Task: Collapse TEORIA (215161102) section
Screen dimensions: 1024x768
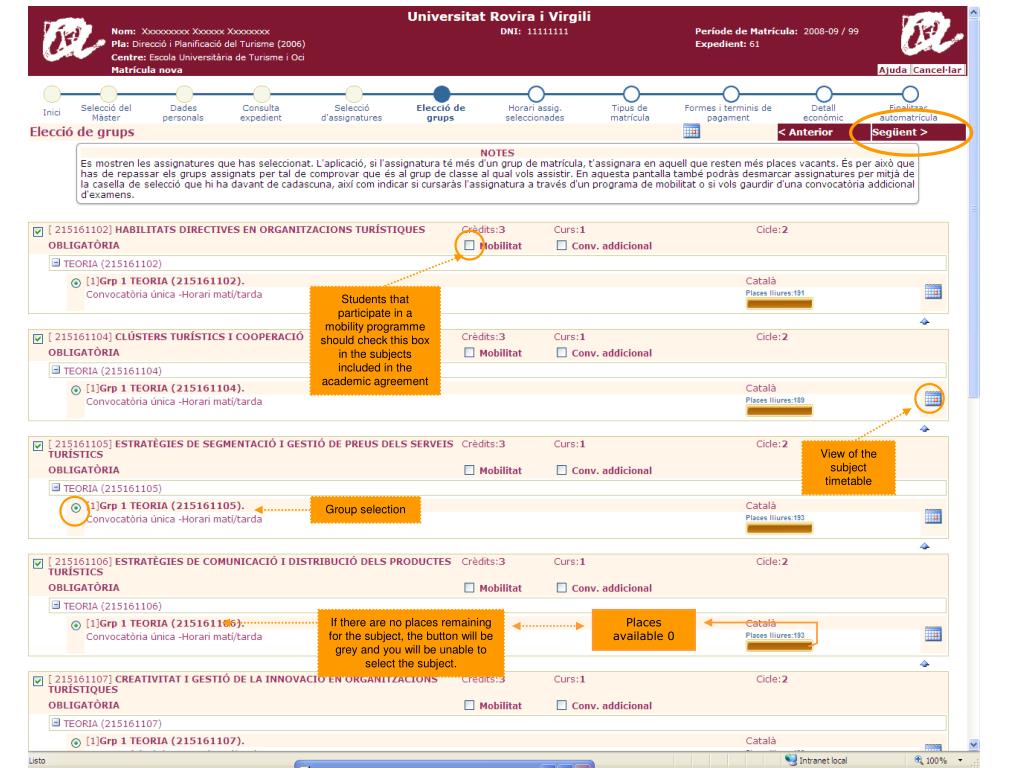Action: [x=56, y=263]
